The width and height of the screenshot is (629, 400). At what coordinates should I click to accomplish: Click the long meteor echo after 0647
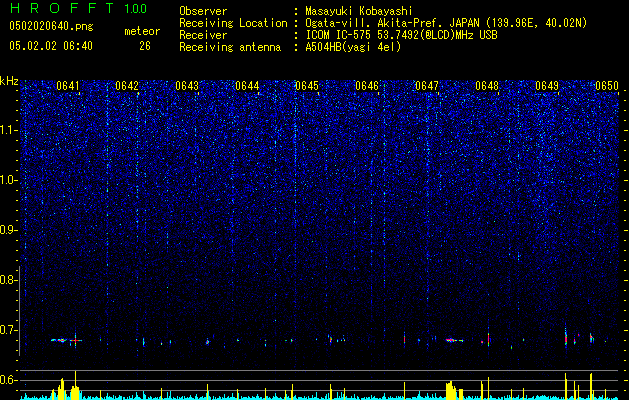coord(455,341)
